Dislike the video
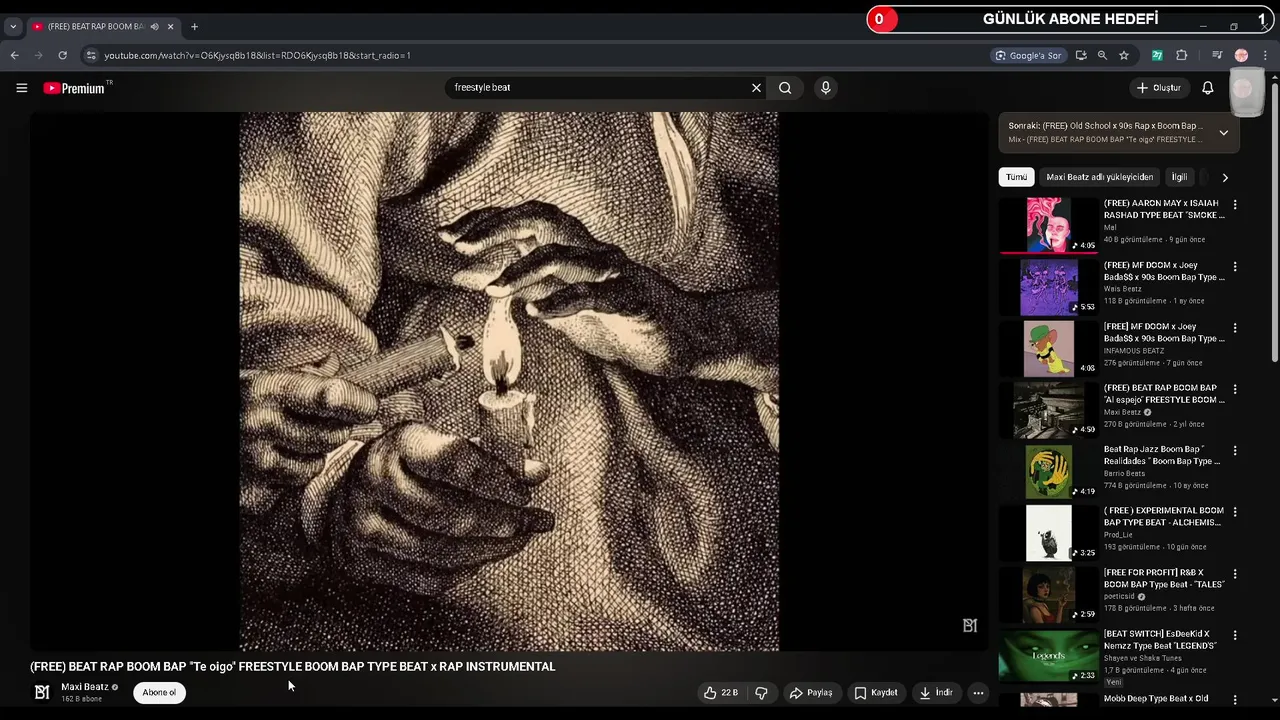Image resolution: width=1280 pixels, height=720 pixels. coord(761,692)
